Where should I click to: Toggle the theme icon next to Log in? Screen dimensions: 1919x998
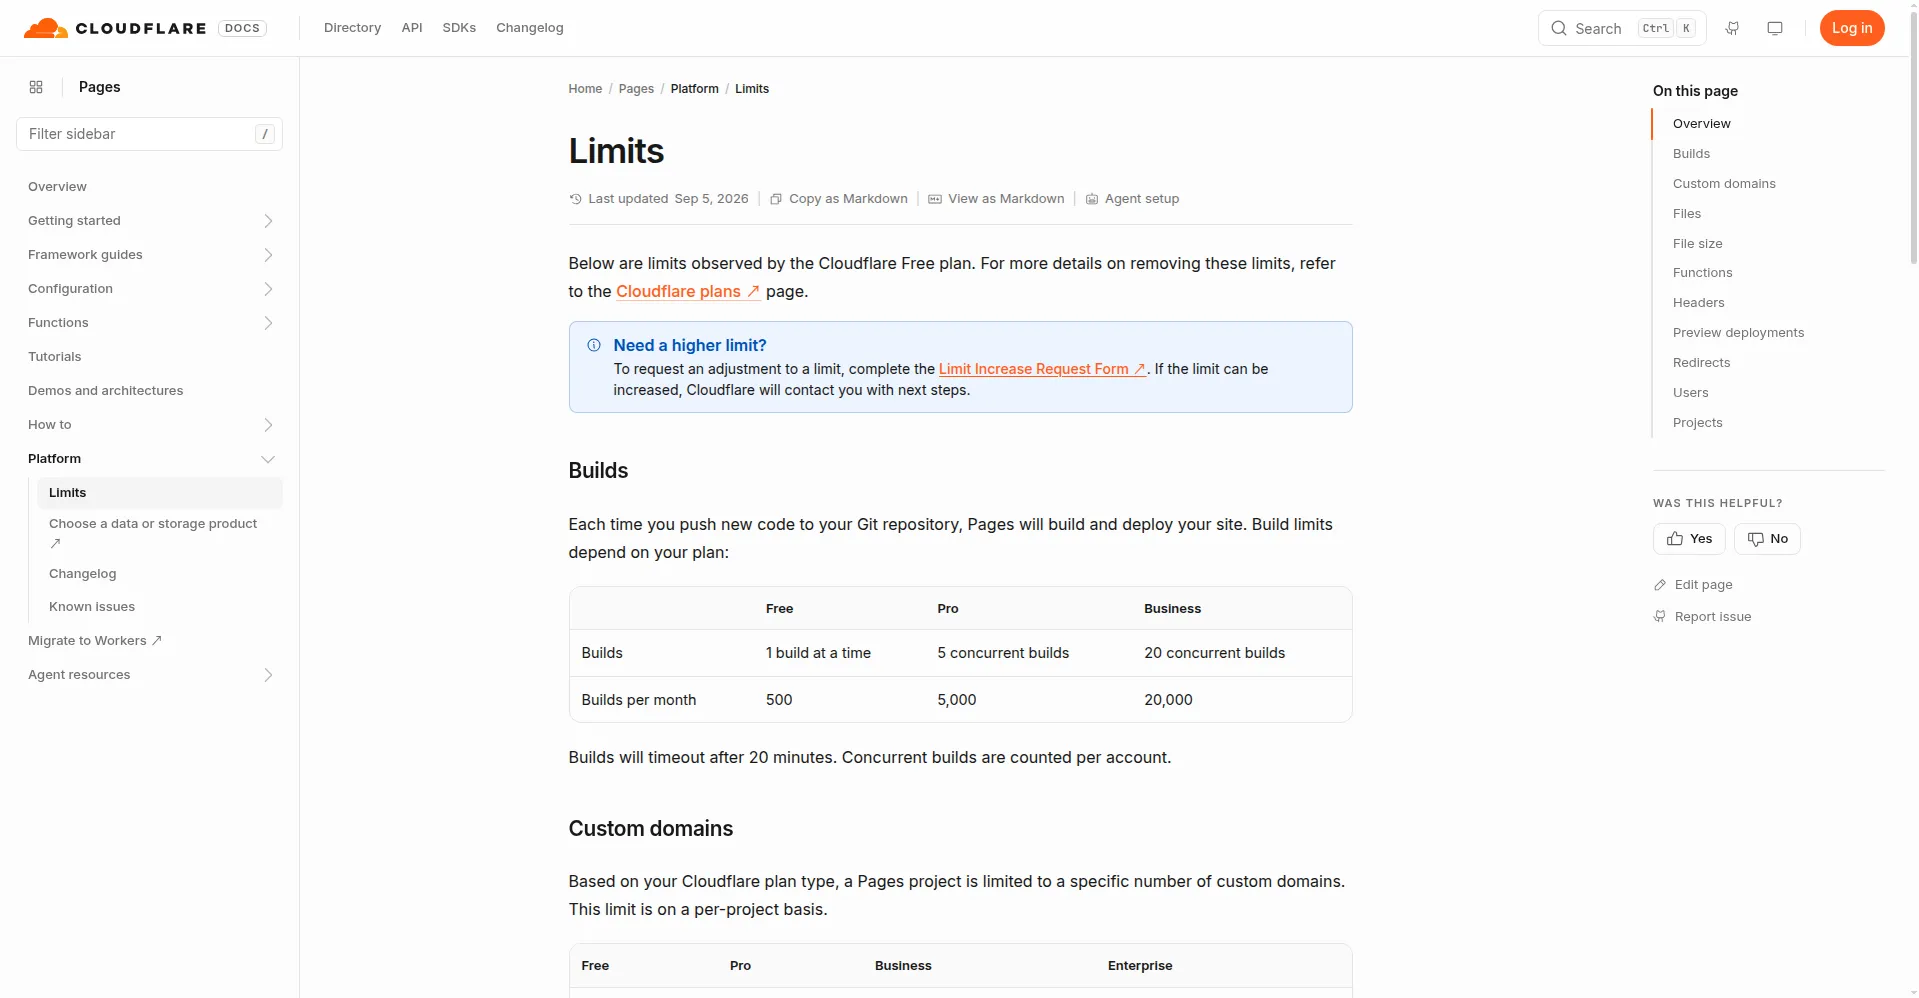[1775, 28]
